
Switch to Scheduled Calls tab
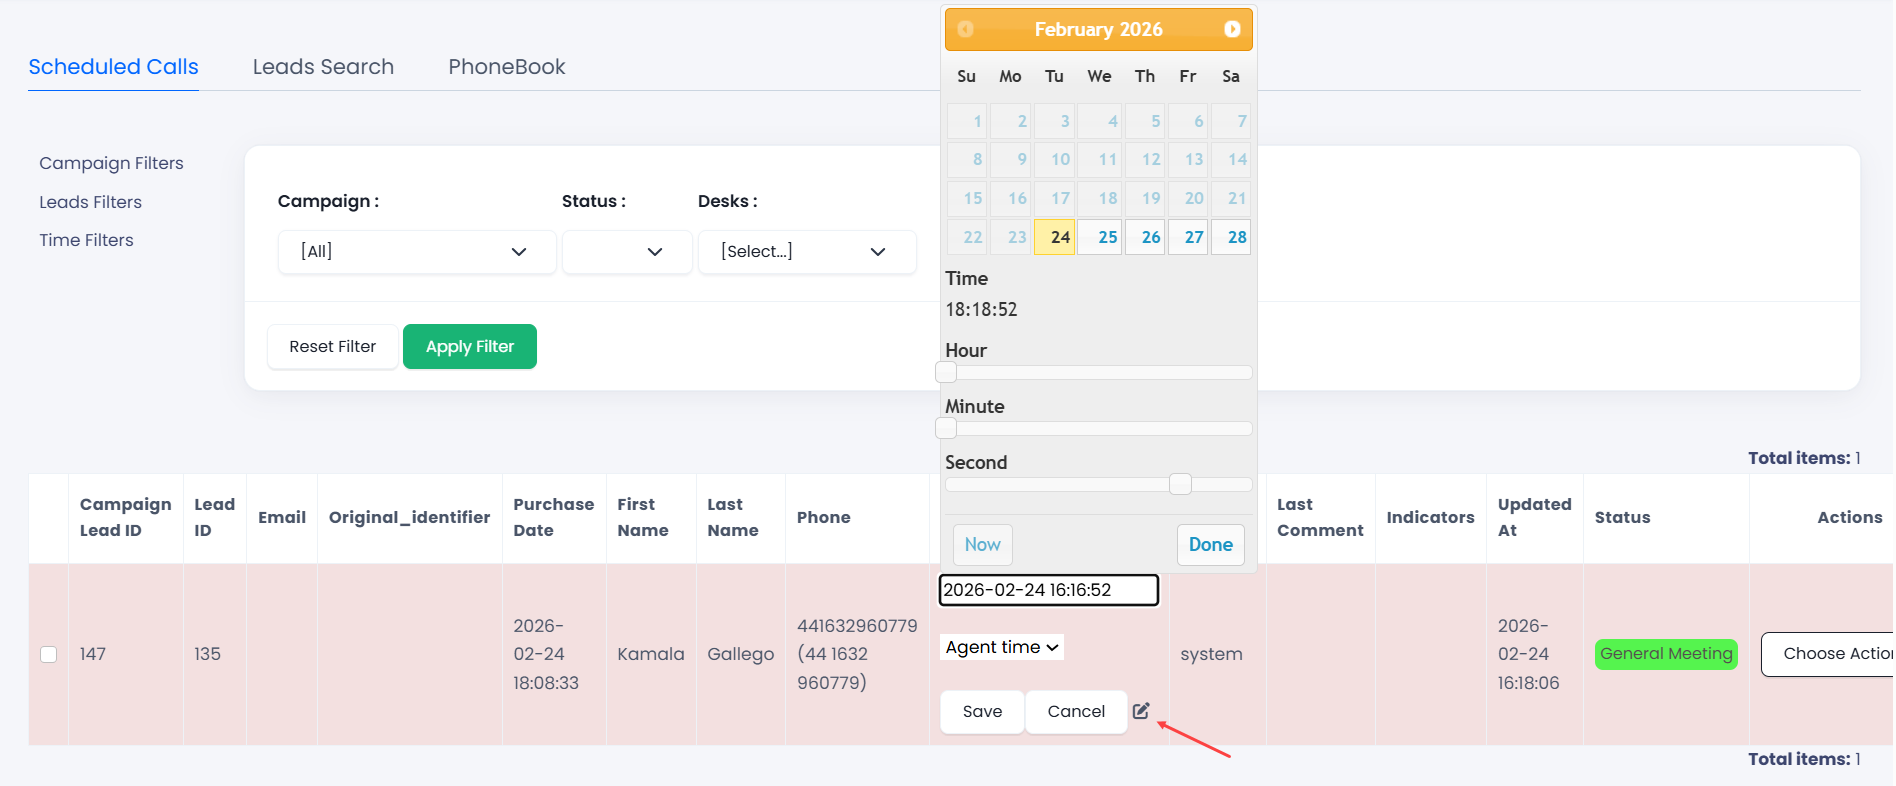click(x=113, y=67)
